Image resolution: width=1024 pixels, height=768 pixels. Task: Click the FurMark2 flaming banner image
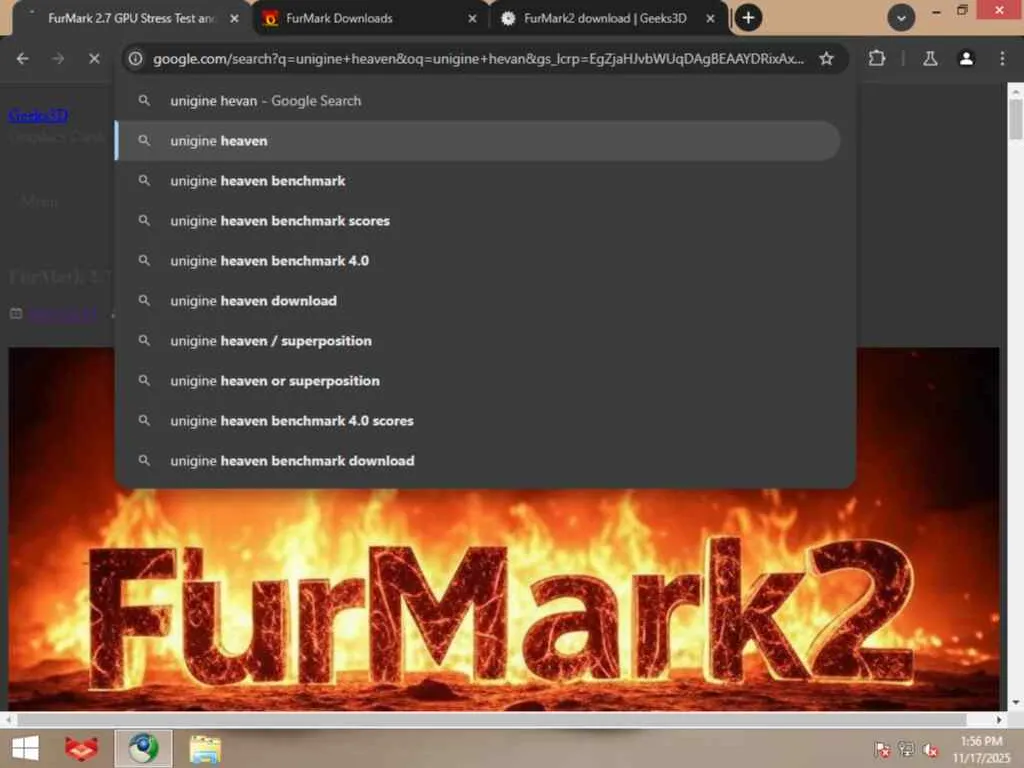pos(504,598)
